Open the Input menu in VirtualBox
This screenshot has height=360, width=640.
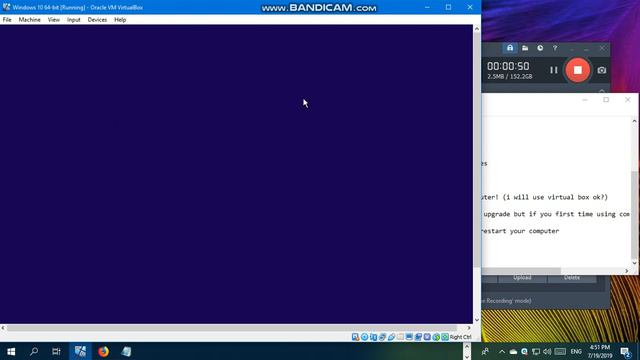click(73, 20)
